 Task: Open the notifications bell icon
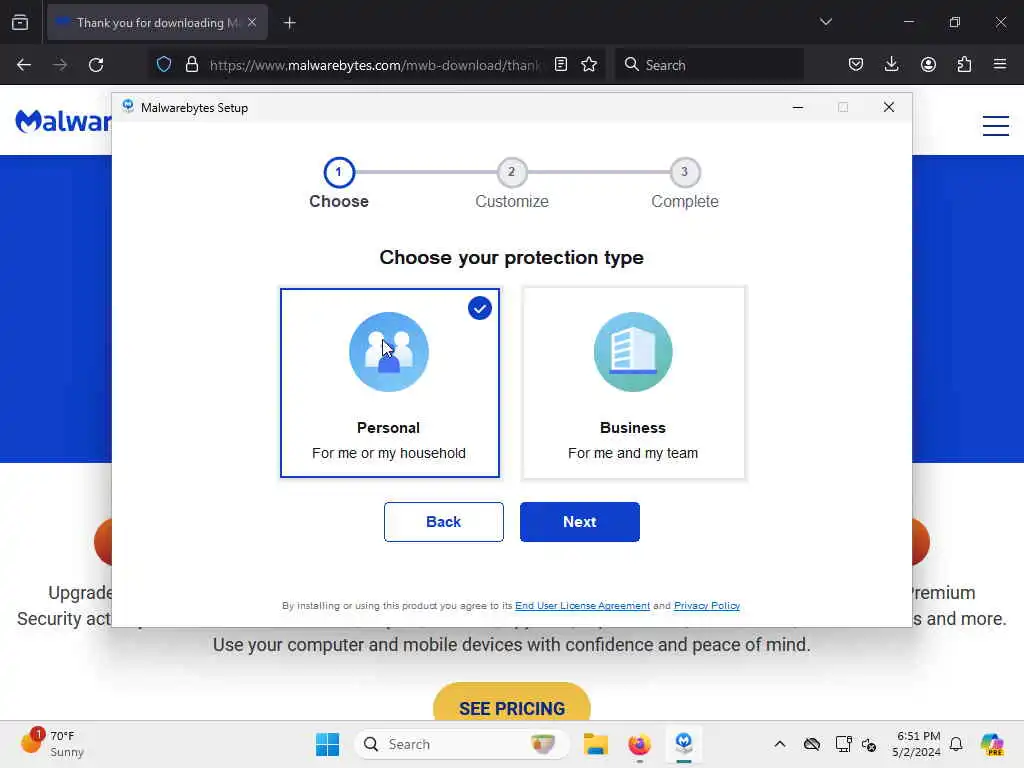click(956, 744)
